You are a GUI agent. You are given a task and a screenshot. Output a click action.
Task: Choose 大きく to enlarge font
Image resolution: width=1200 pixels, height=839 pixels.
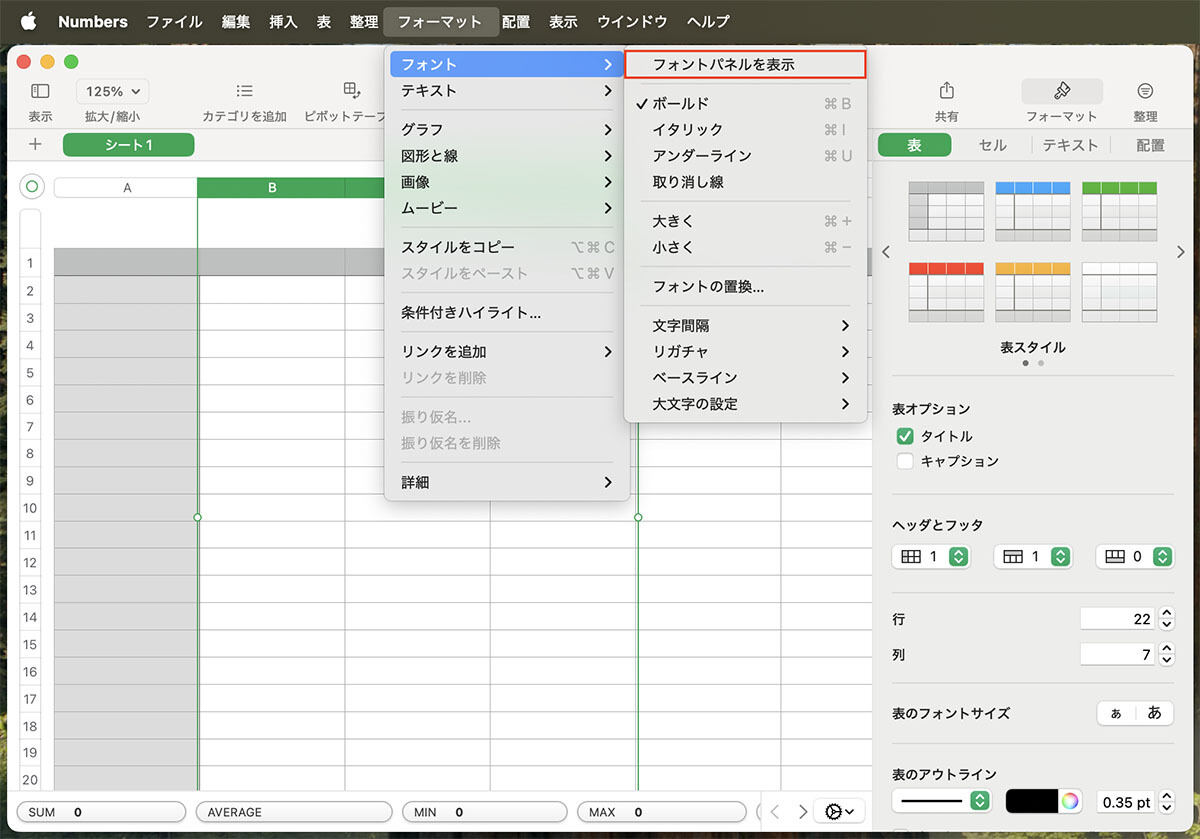click(x=745, y=221)
